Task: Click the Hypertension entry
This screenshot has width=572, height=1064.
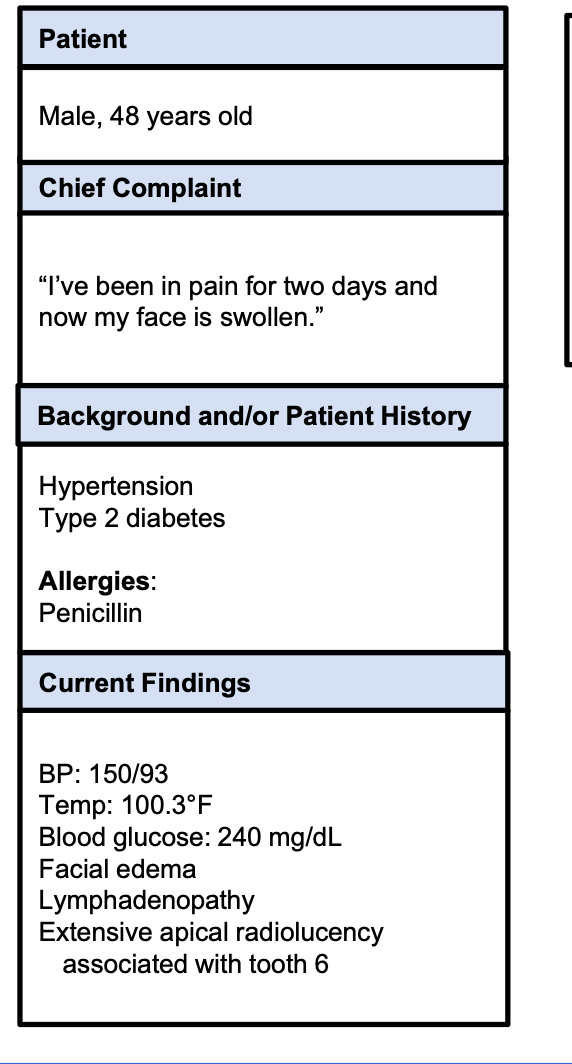Action: (116, 487)
